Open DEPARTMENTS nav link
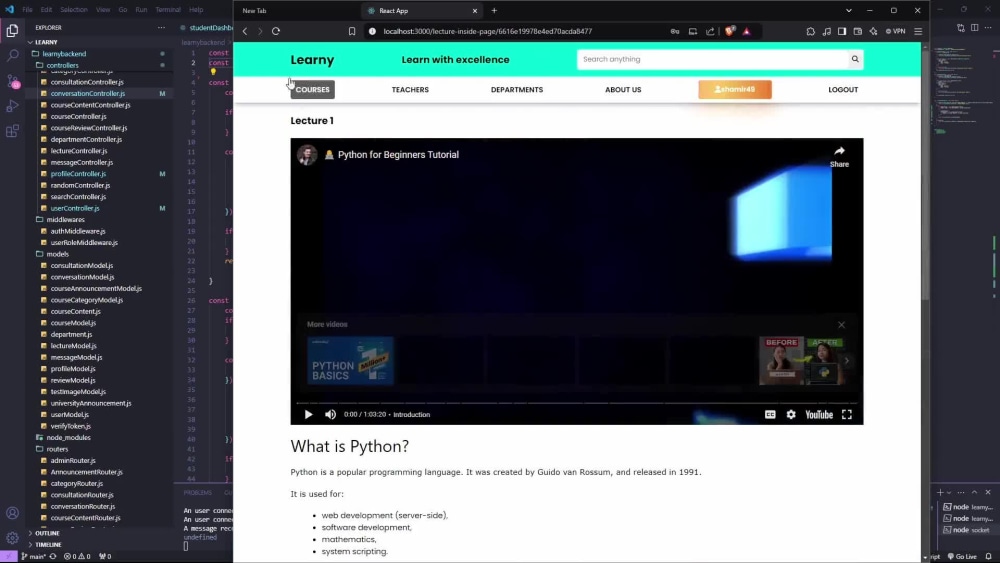The width and height of the screenshot is (1000, 563). tap(517, 90)
